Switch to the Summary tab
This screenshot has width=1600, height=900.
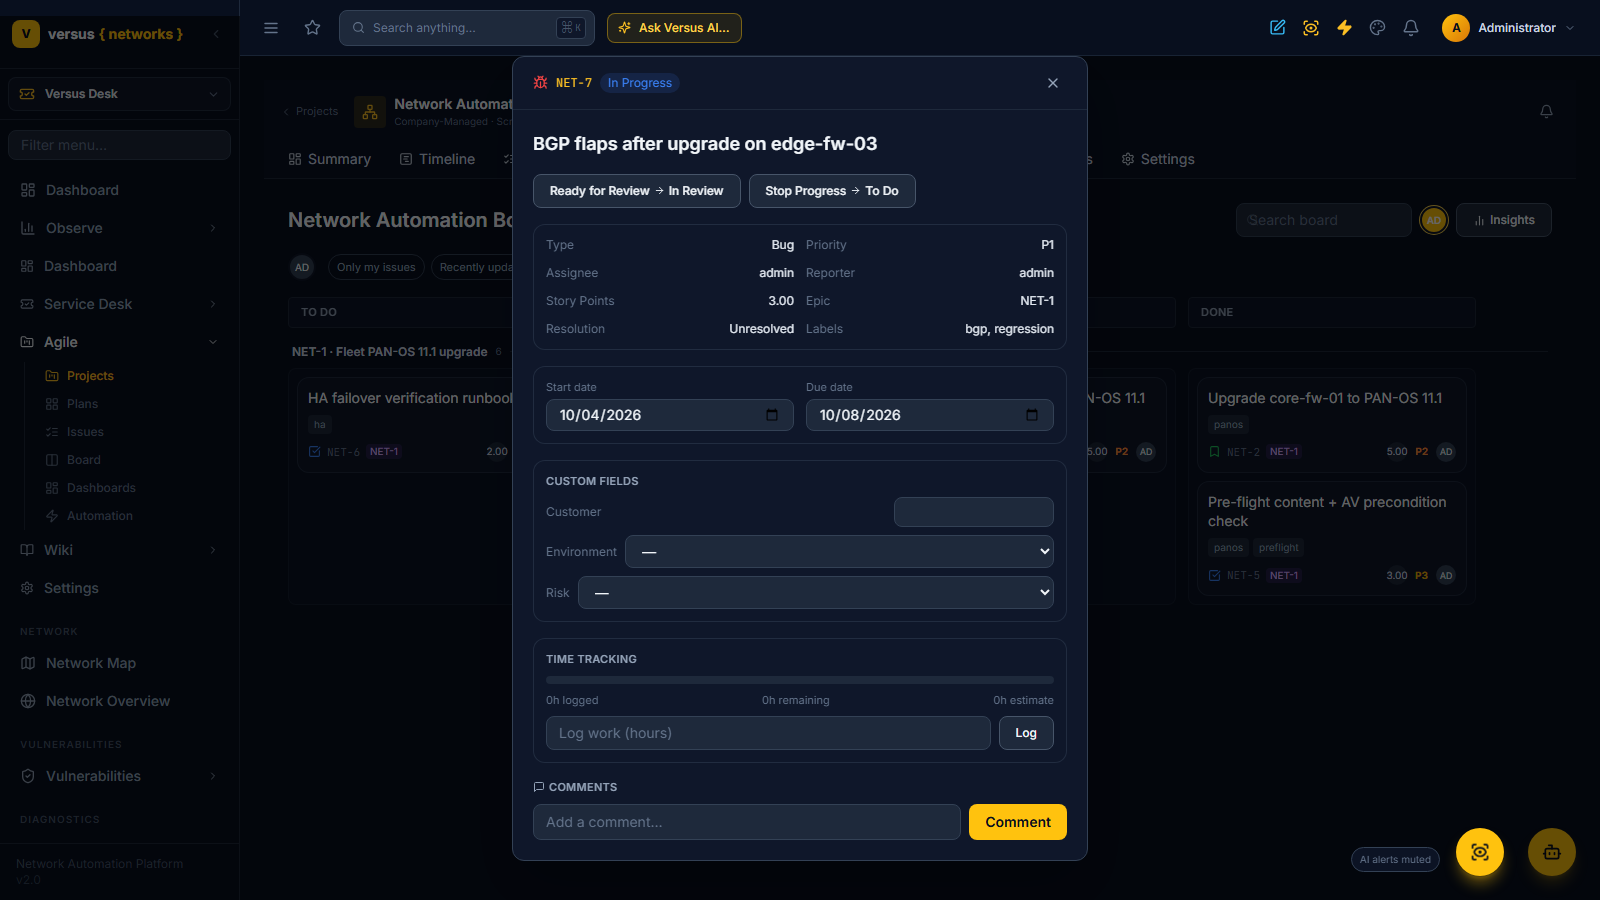pos(329,159)
